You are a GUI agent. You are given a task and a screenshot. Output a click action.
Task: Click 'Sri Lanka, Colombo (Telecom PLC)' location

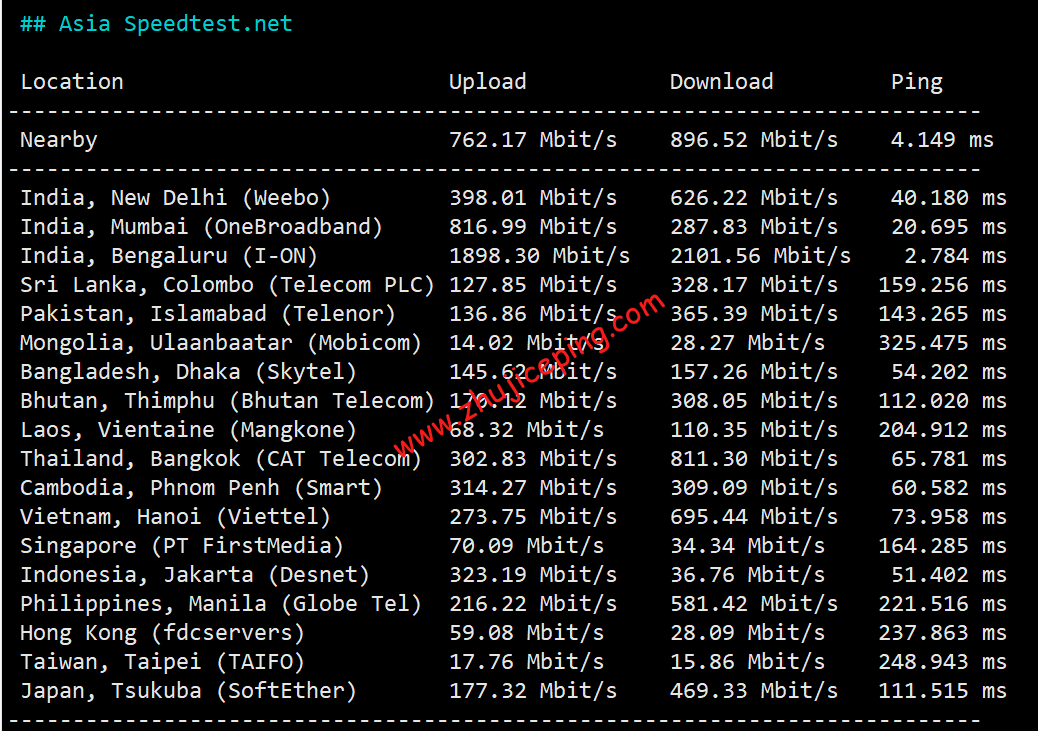pos(227,285)
